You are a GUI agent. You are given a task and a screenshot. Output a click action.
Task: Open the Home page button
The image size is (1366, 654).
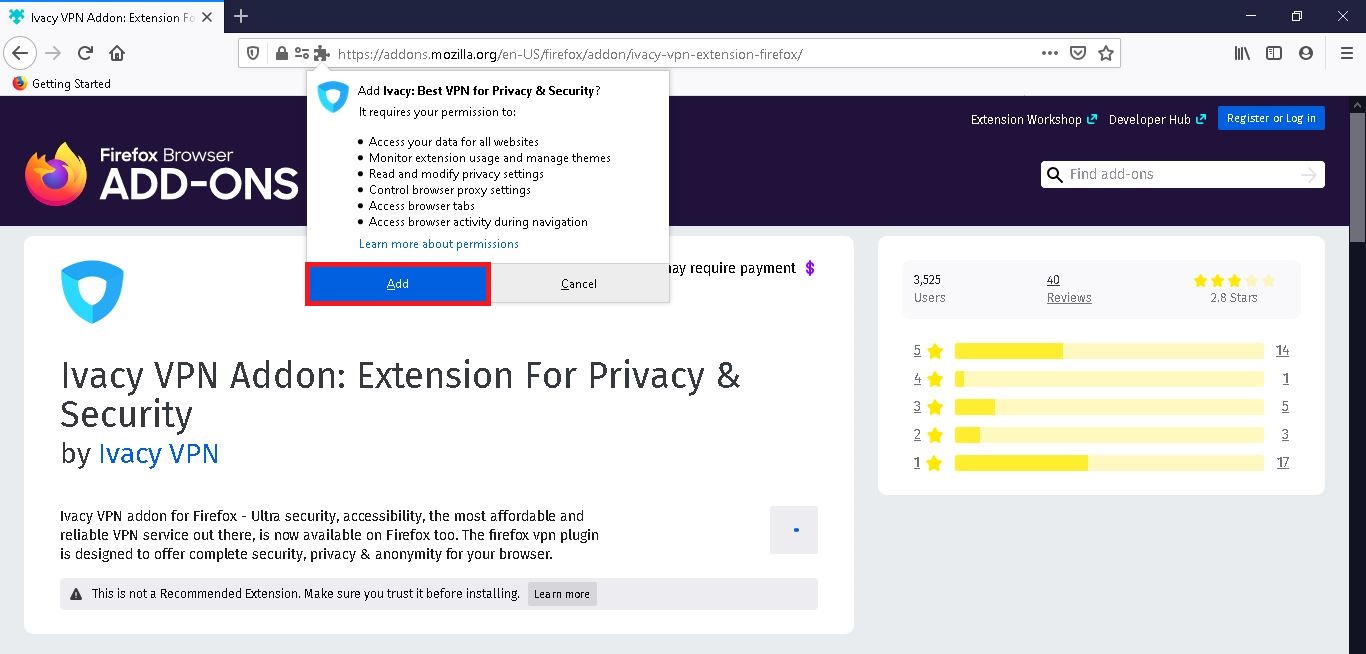[117, 53]
